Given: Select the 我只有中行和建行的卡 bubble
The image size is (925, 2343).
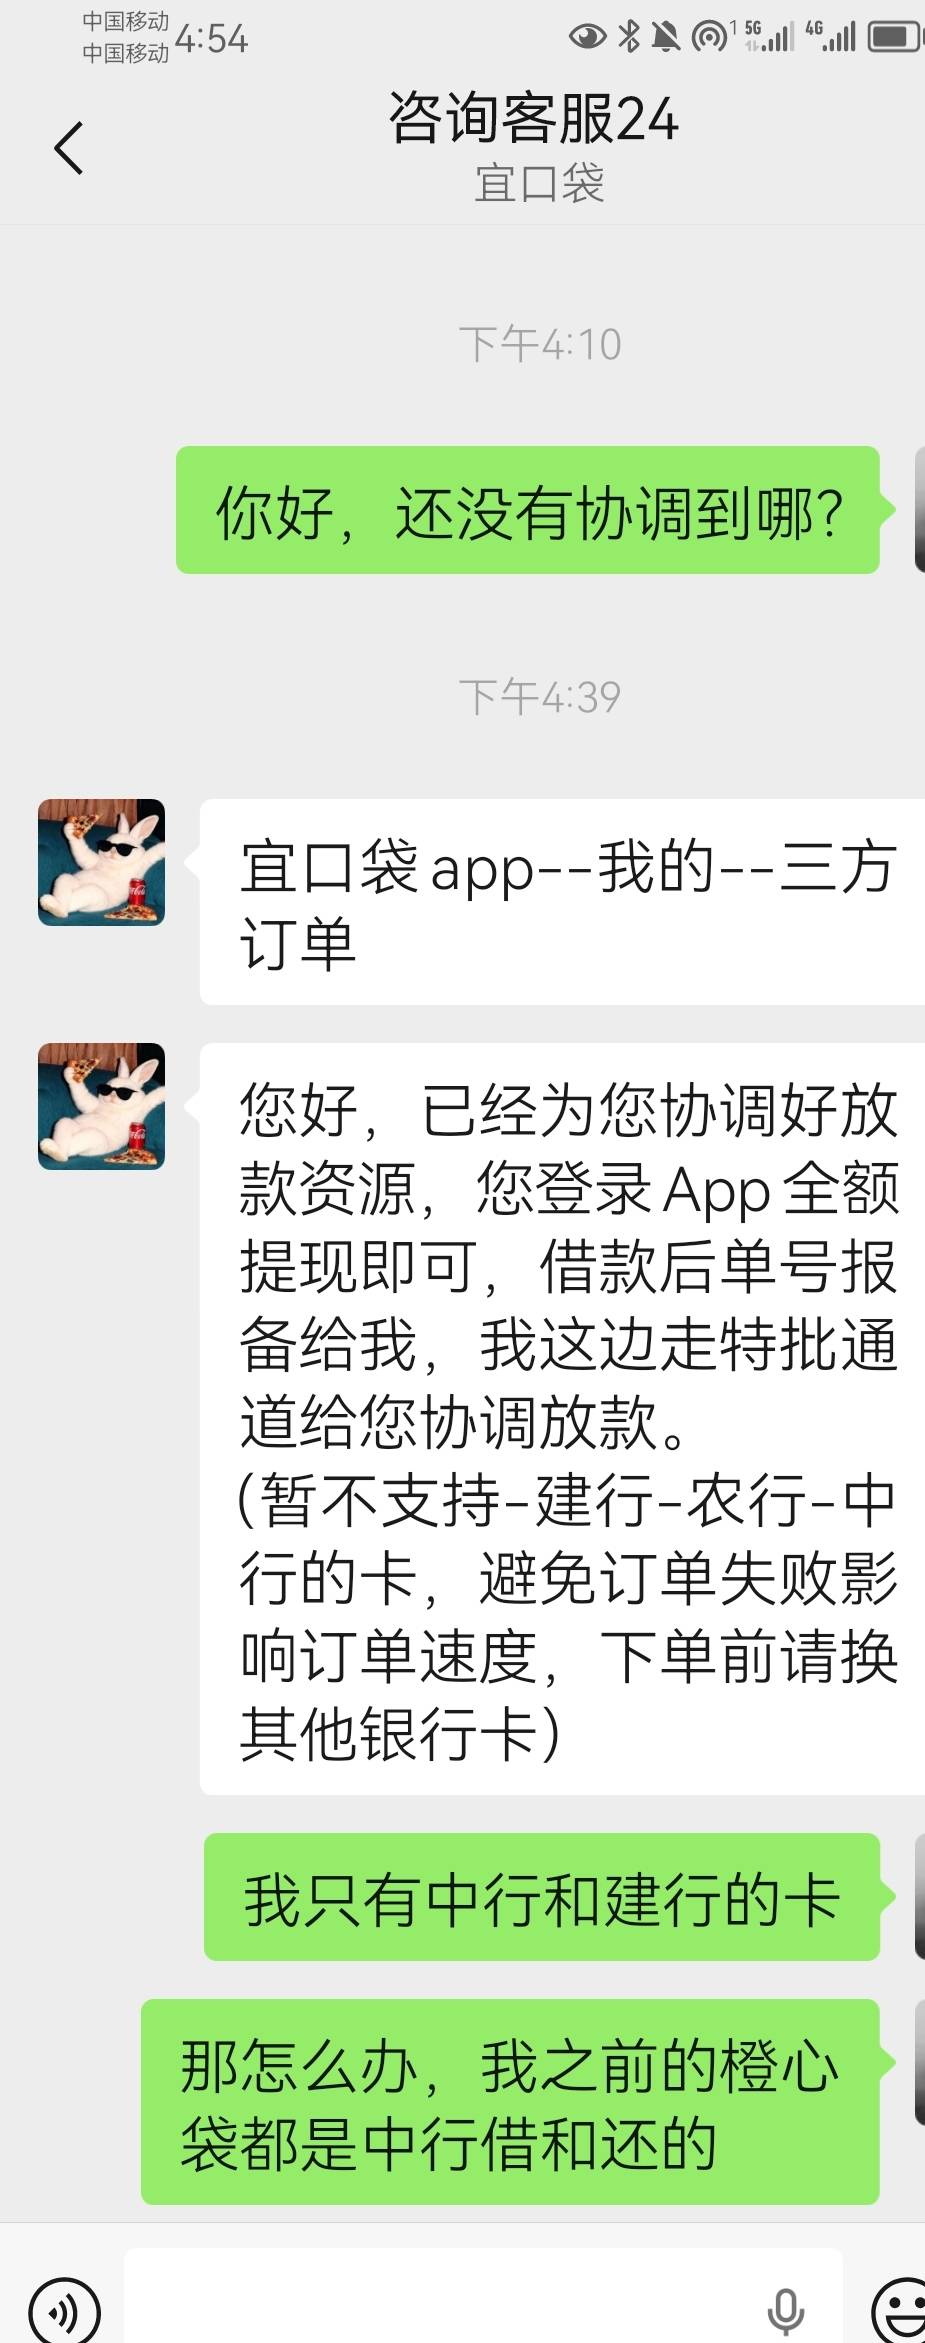Looking at the screenshot, I should (x=542, y=1897).
